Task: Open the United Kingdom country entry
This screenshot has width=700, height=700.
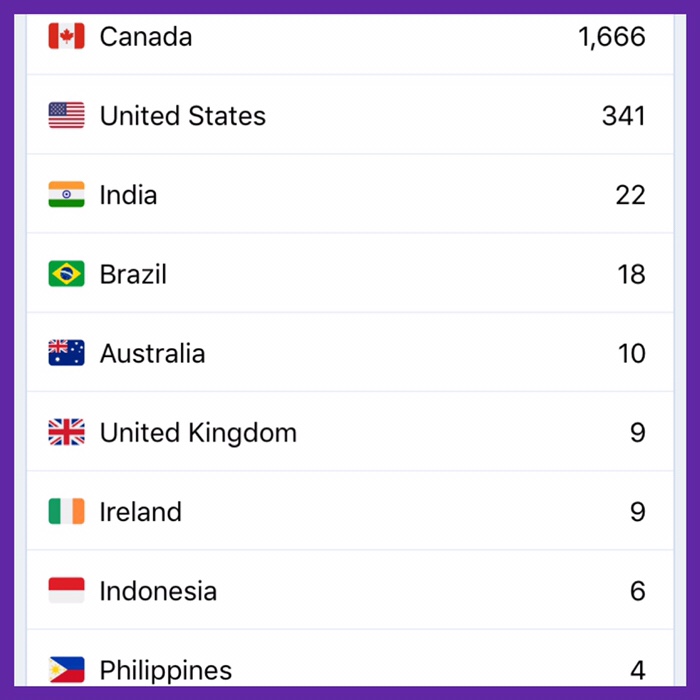Action: click(198, 432)
